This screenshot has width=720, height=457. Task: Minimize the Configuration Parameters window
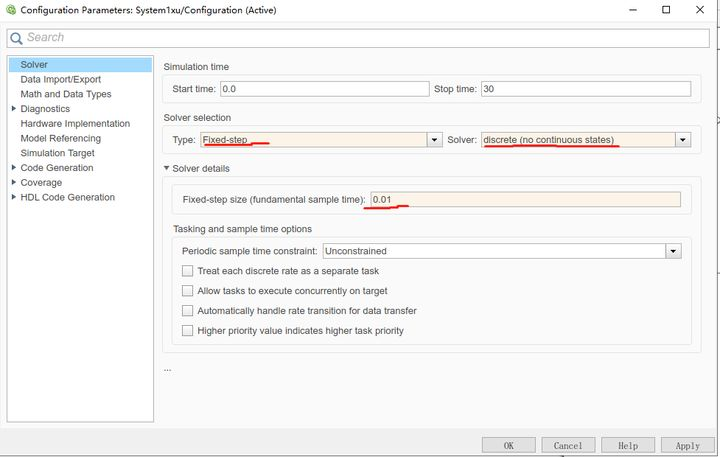point(633,10)
